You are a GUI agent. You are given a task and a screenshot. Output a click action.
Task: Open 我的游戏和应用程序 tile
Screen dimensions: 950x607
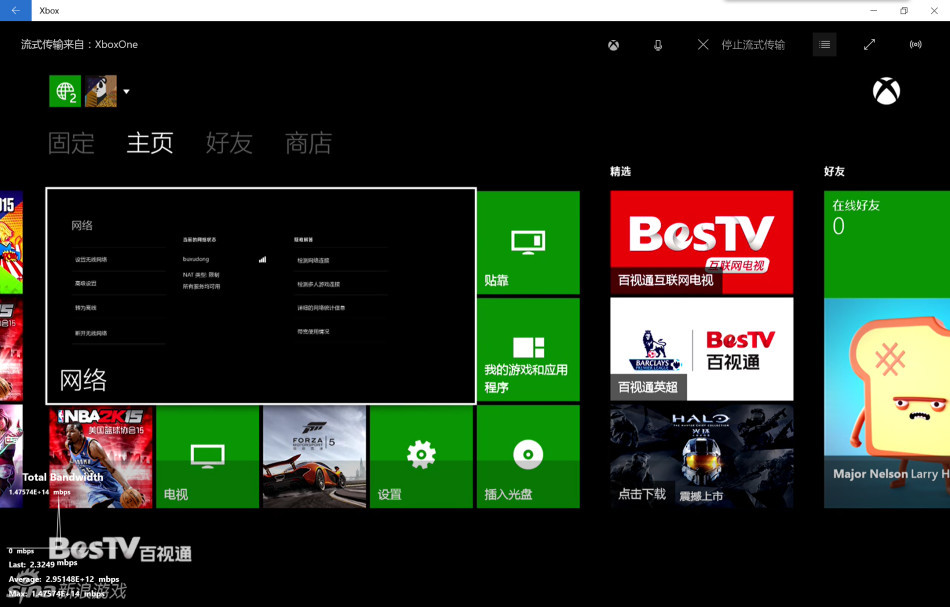[x=528, y=350]
